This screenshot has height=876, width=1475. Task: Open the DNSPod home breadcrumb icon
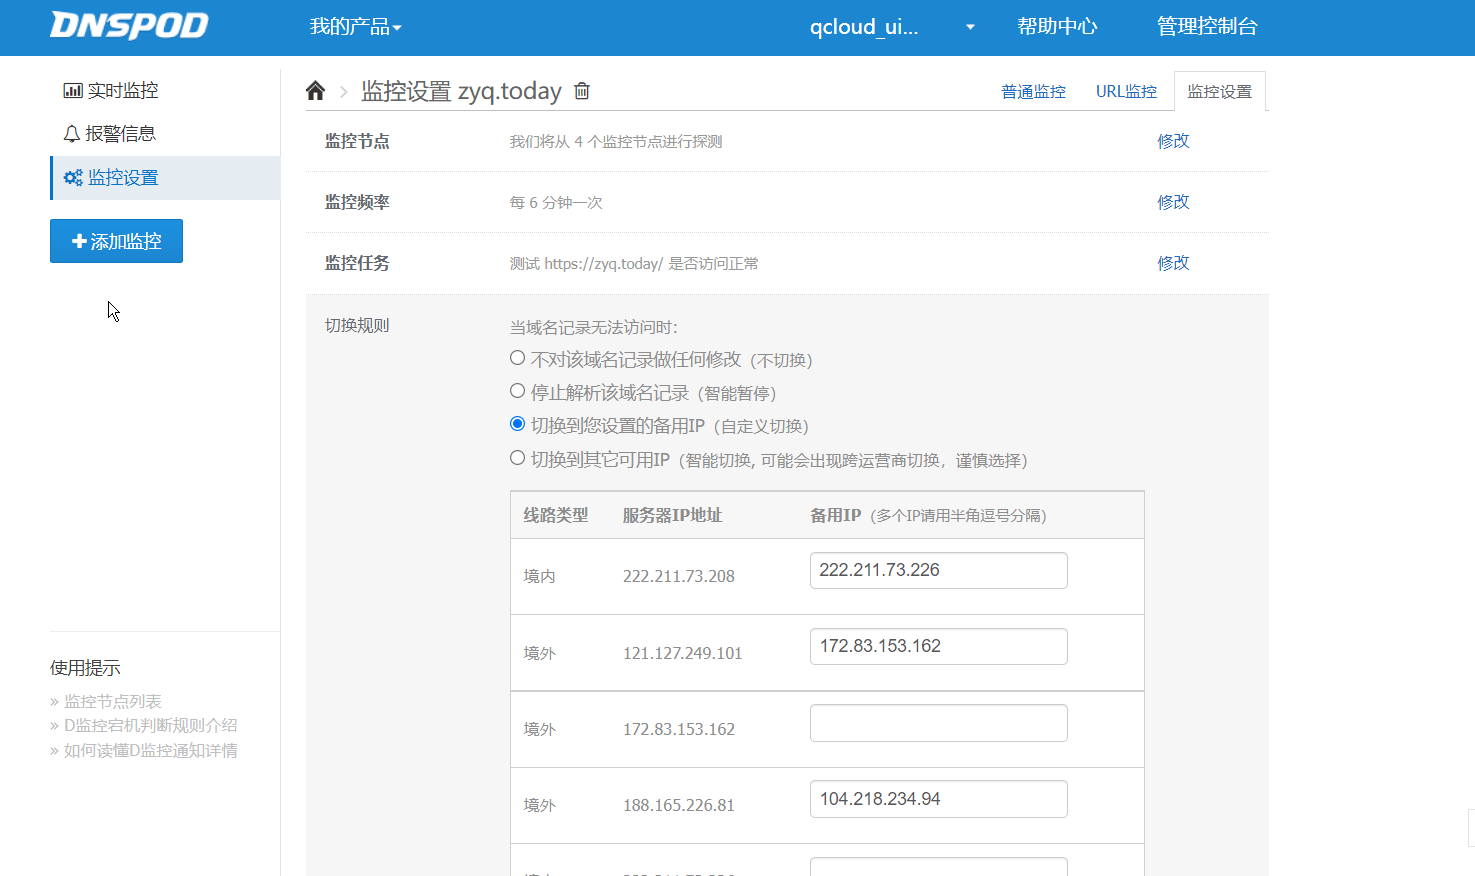(x=315, y=90)
